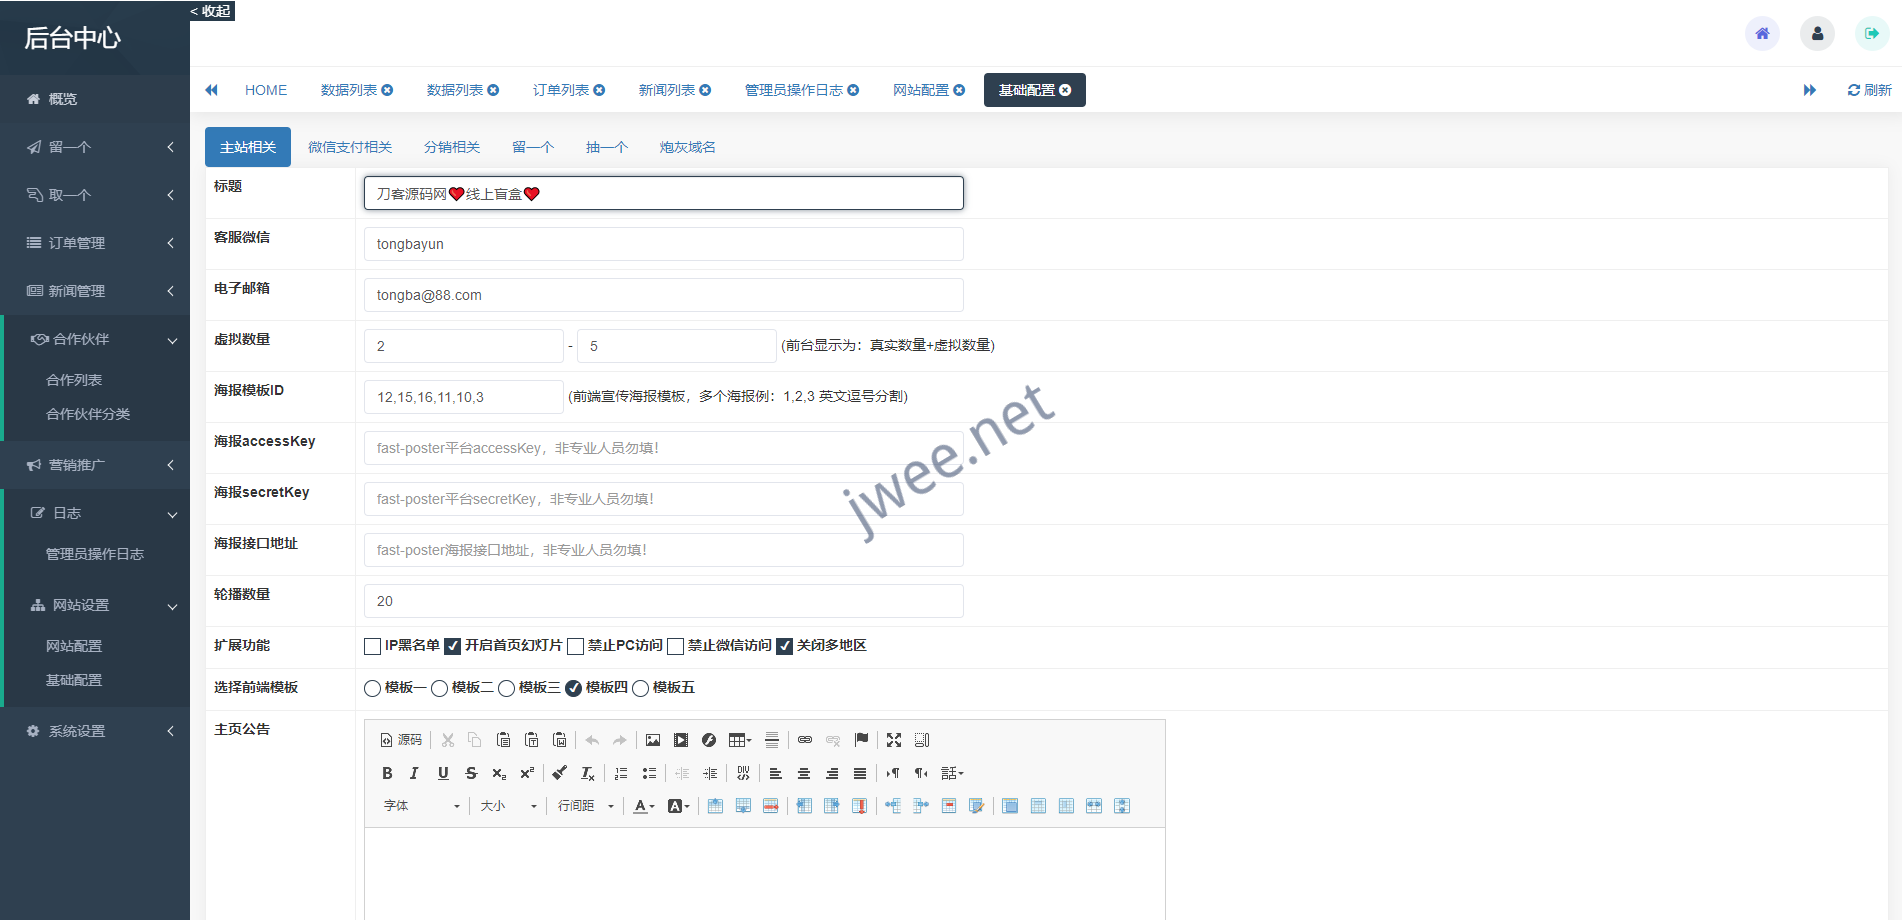Screen dimensions: 1902x920
Task: Click the 收起 collapse sidebar button
Action: 211,11
